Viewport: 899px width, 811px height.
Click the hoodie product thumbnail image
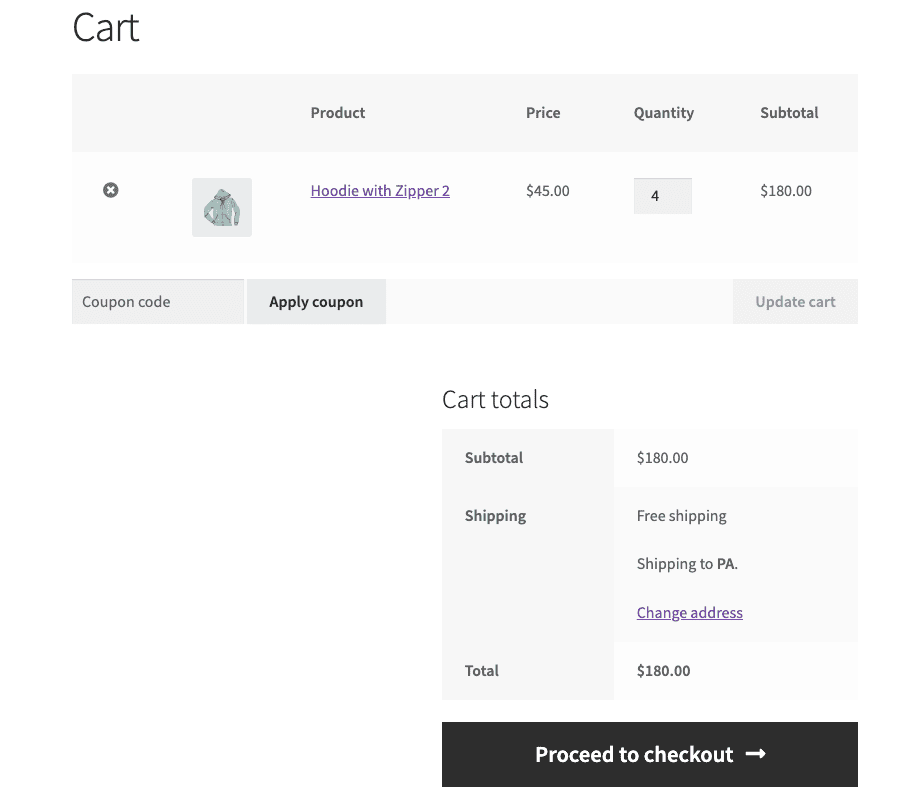(x=221, y=207)
